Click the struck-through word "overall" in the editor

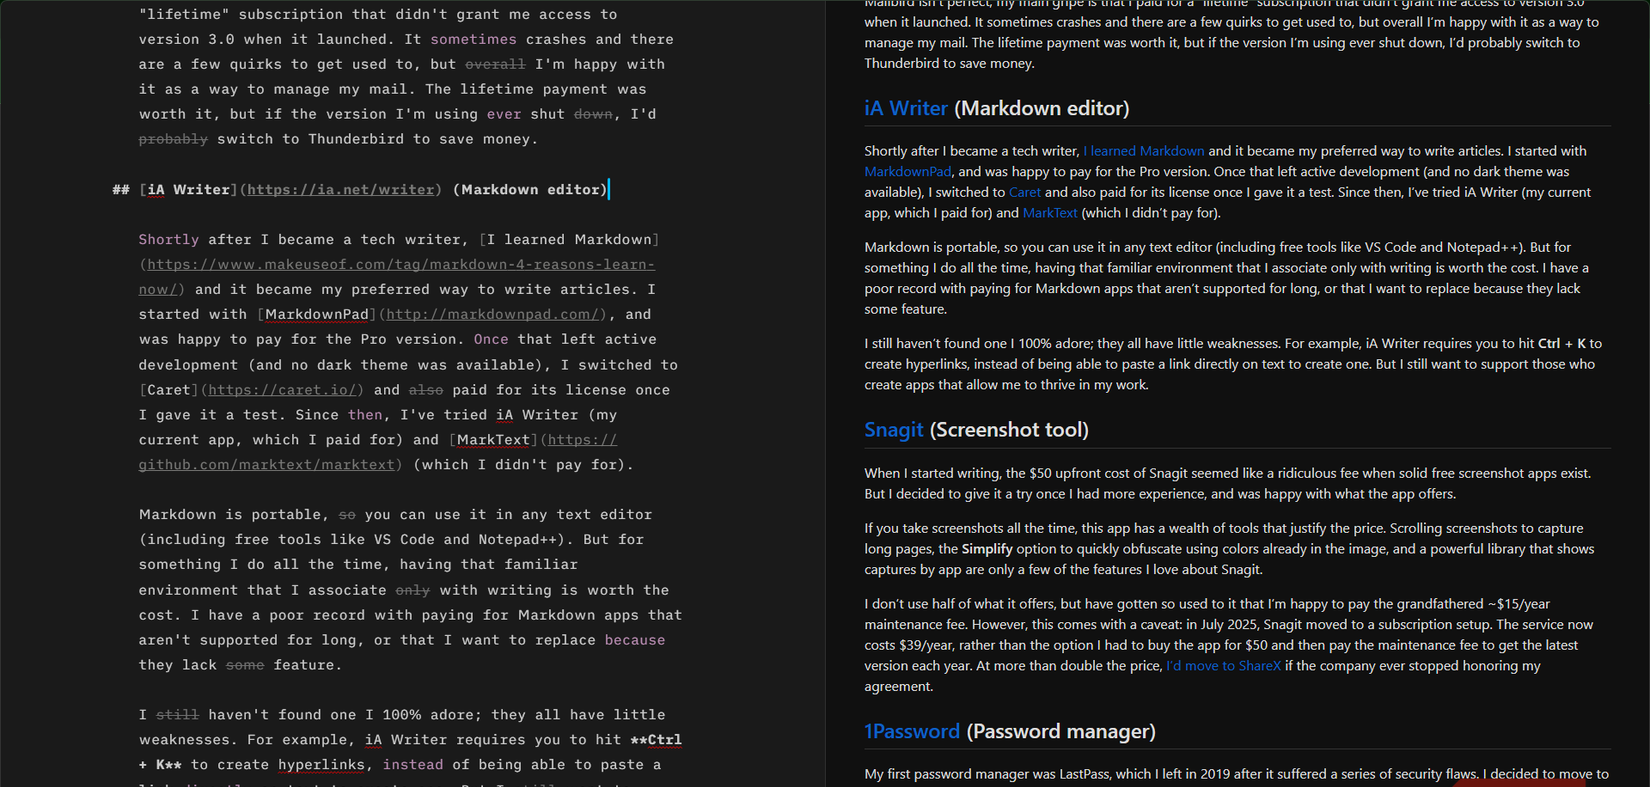[495, 64]
